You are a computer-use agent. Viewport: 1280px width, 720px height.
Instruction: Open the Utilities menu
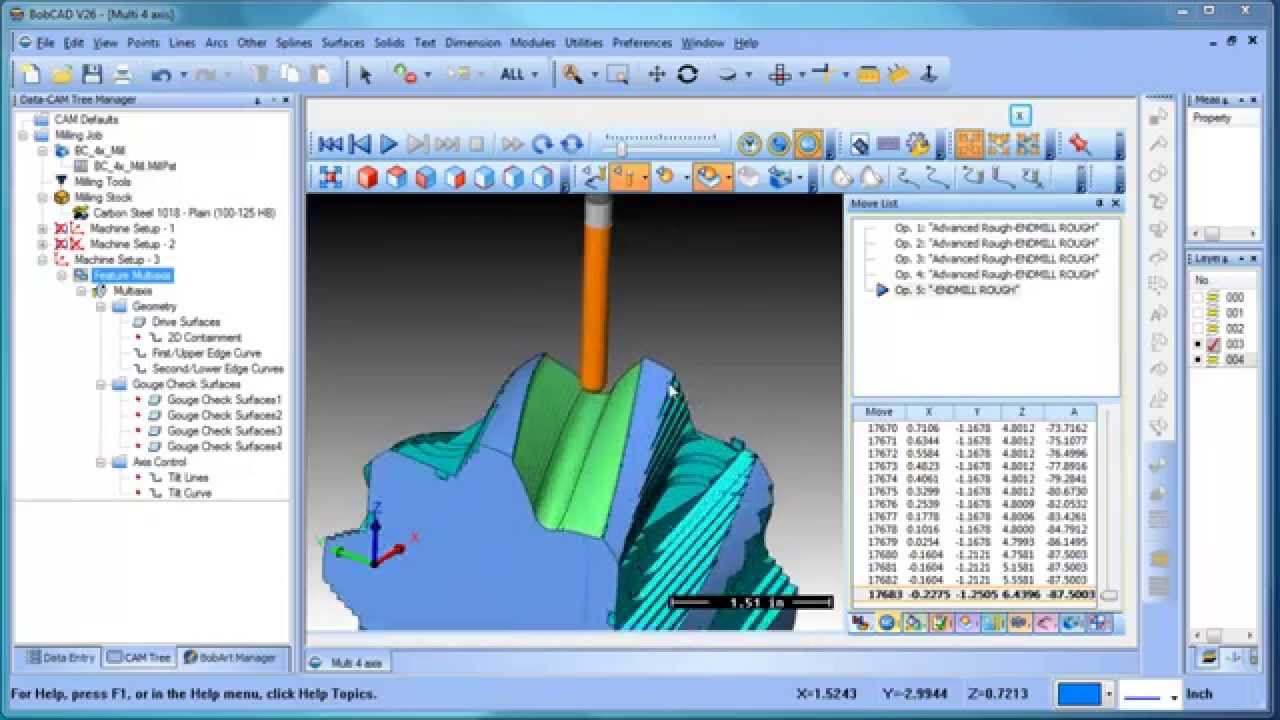584,43
